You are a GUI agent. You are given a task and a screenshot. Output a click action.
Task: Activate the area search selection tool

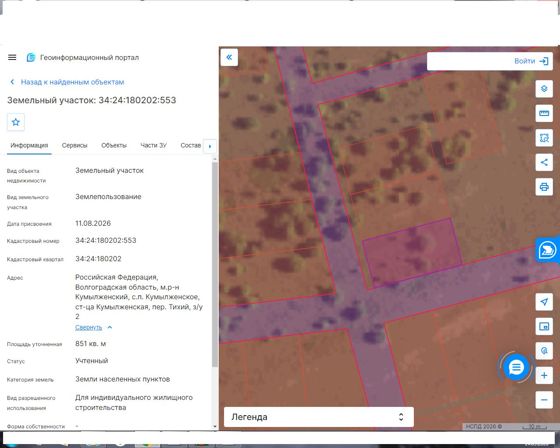coord(544,138)
